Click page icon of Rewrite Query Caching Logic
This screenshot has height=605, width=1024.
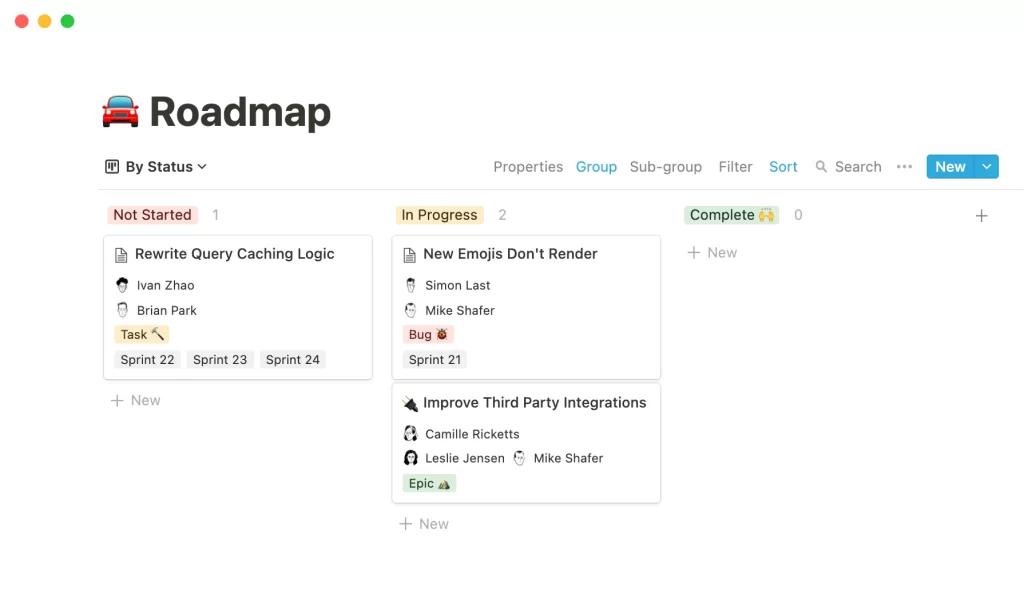pyautogui.click(x=121, y=255)
